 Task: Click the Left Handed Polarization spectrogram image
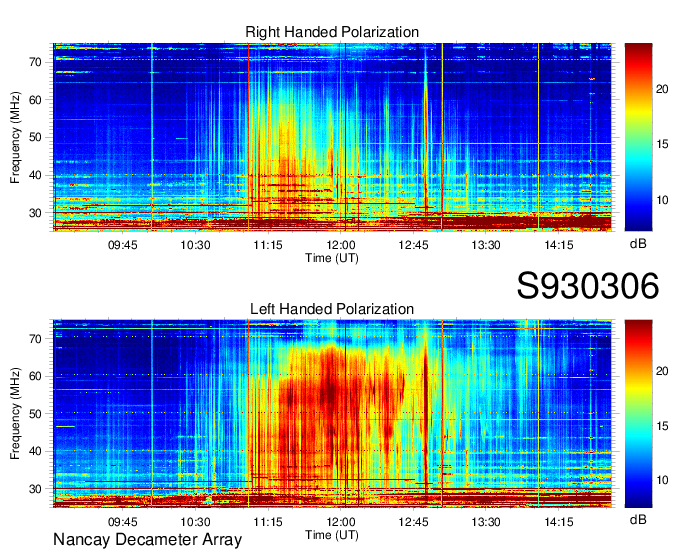[332, 414]
